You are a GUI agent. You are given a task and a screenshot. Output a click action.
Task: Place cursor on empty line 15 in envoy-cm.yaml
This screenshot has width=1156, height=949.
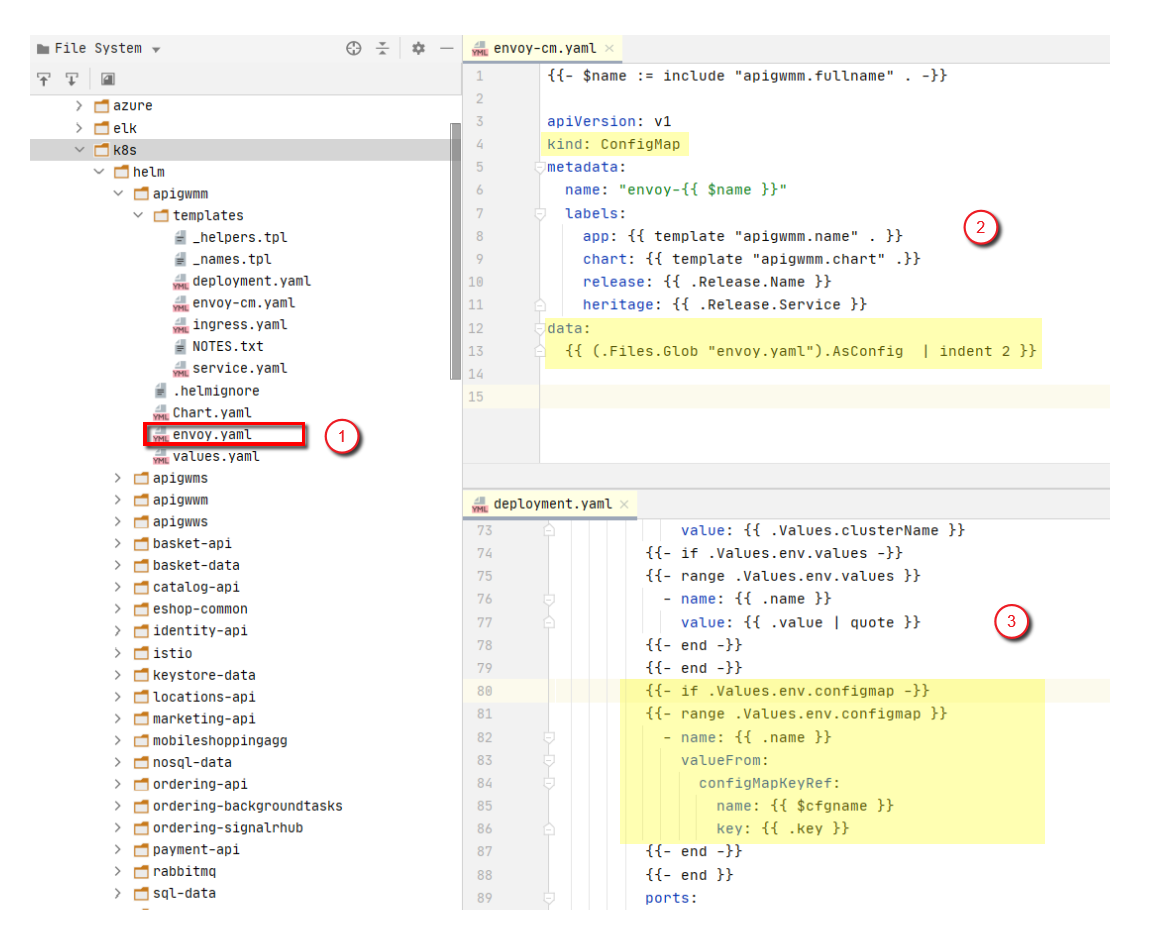click(800, 396)
